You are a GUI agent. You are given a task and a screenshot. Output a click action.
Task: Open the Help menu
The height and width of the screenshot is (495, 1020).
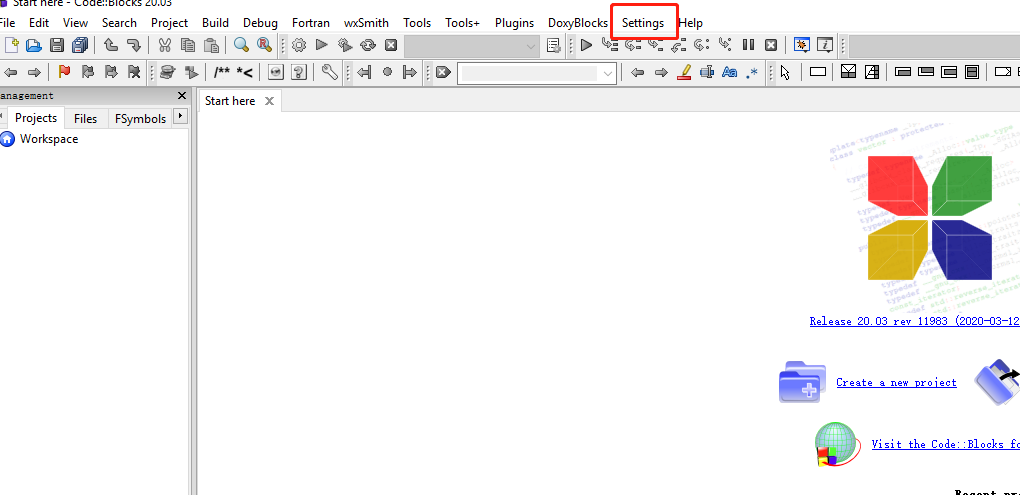(x=690, y=23)
